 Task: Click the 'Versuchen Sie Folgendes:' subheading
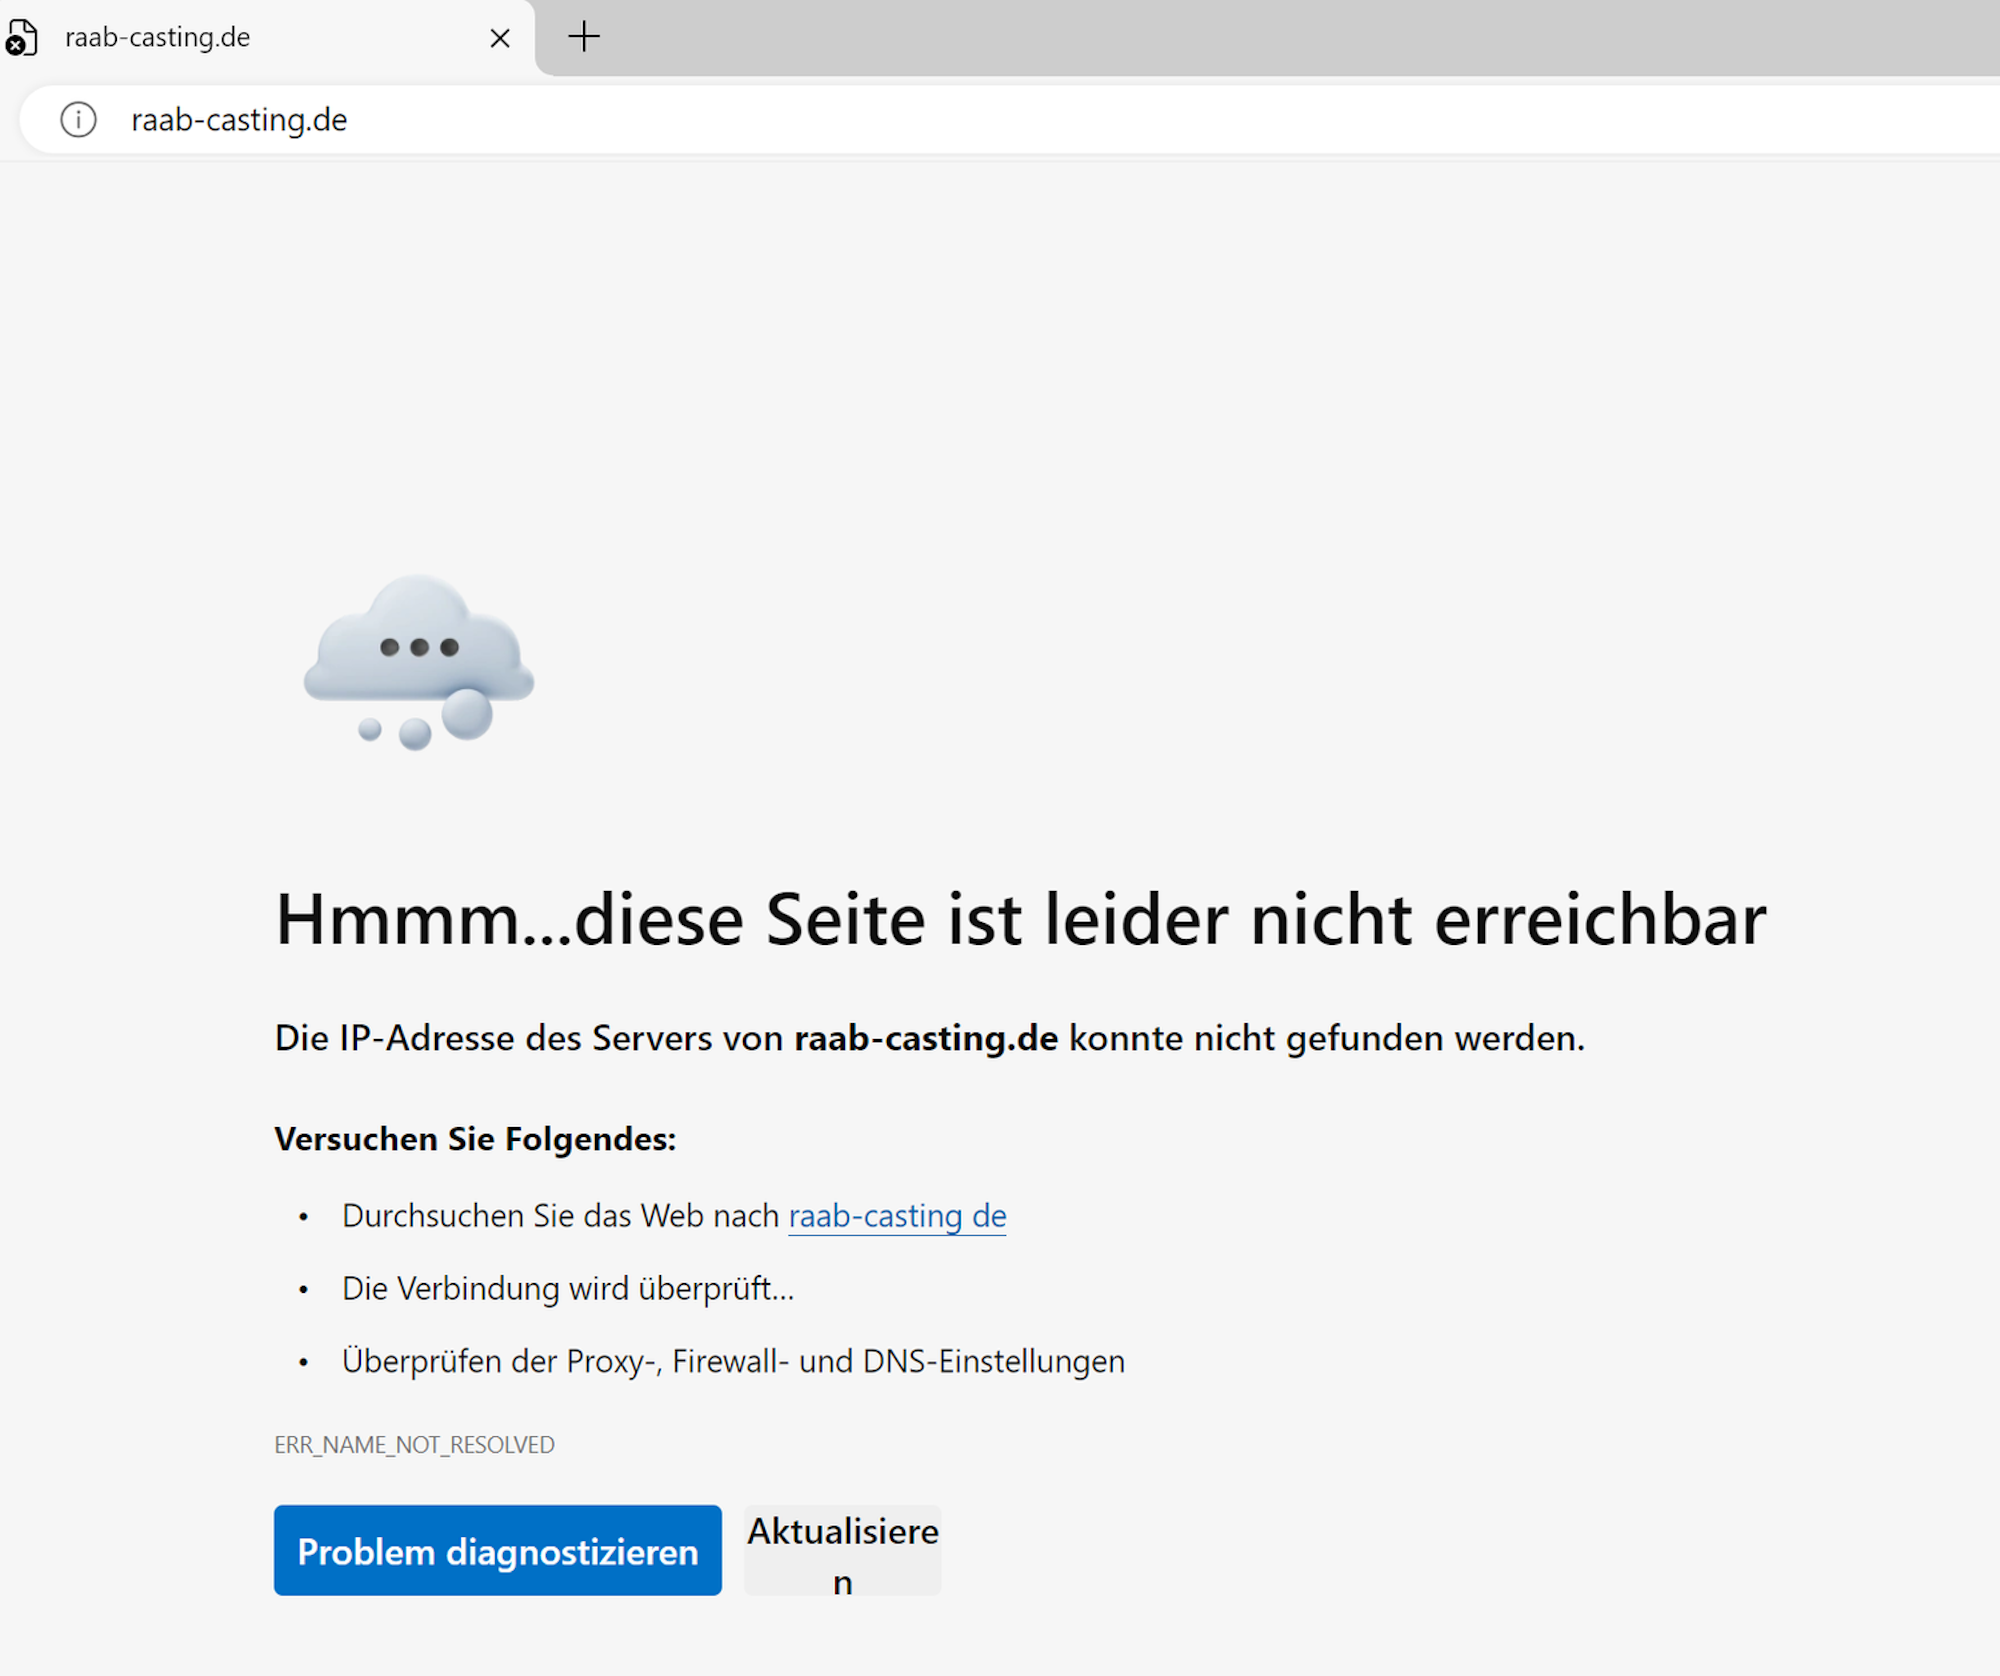click(x=475, y=1139)
